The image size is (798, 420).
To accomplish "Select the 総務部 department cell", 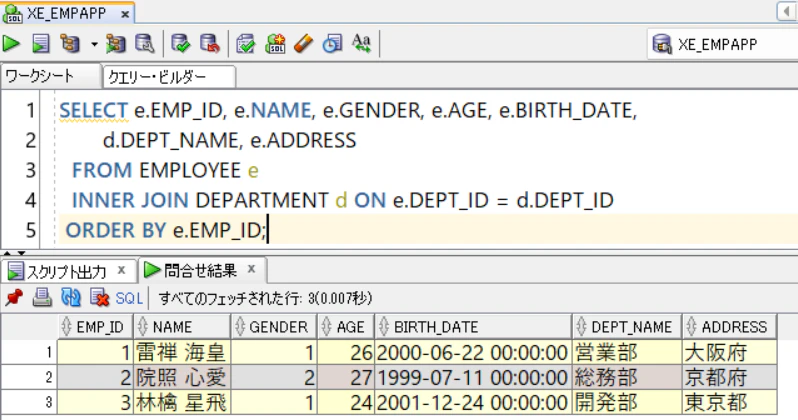I will [627, 377].
